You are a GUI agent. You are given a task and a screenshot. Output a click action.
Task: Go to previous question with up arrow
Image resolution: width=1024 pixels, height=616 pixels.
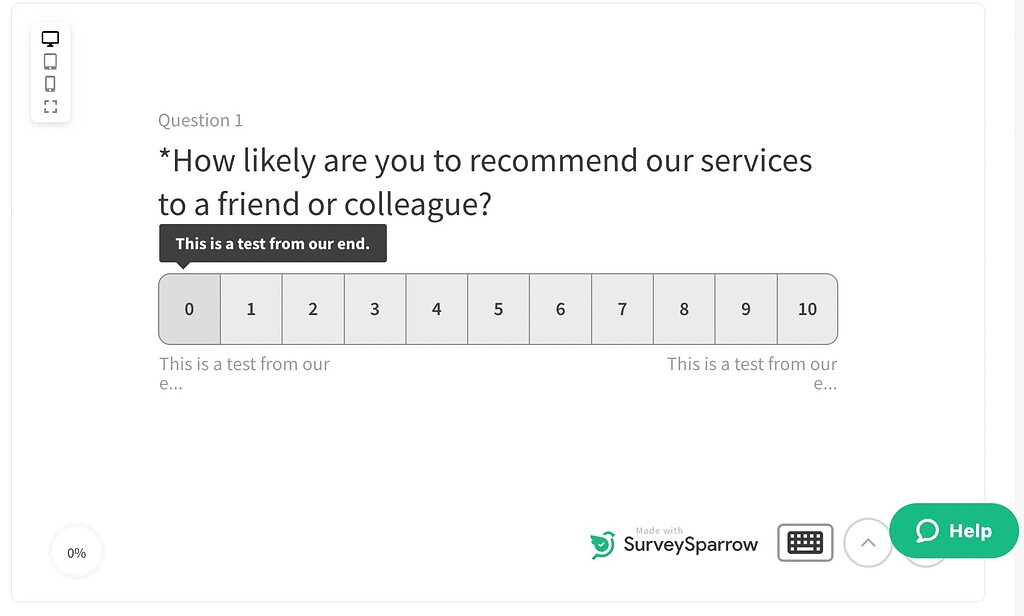[x=868, y=543]
